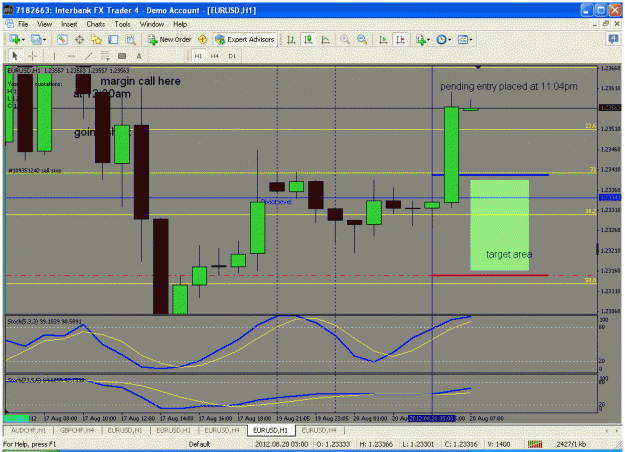The height and width of the screenshot is (452, 625).
Task: Click the New Order button
Action: (170, 39)
